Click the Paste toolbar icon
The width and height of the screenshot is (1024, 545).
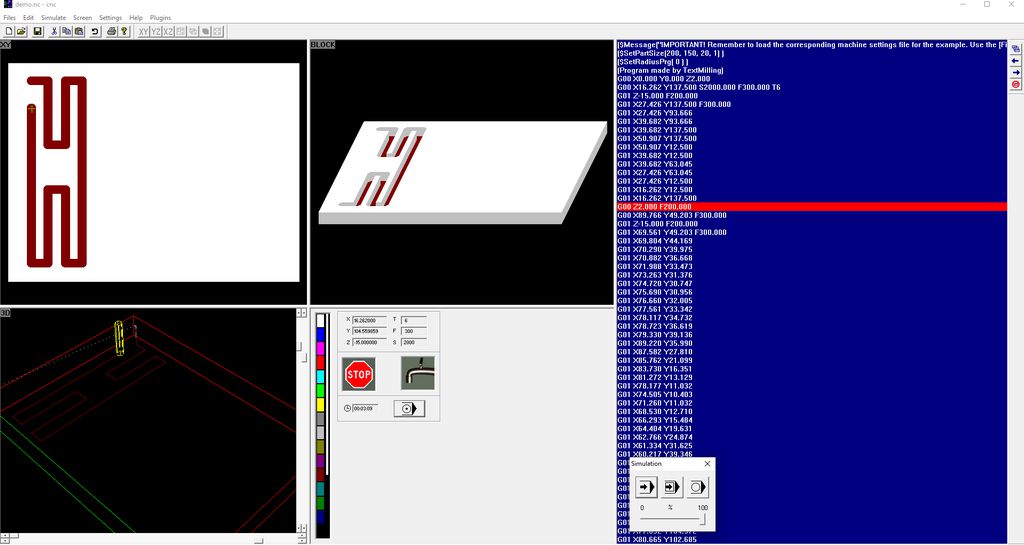pyautogui.click(x=79, y=31)
